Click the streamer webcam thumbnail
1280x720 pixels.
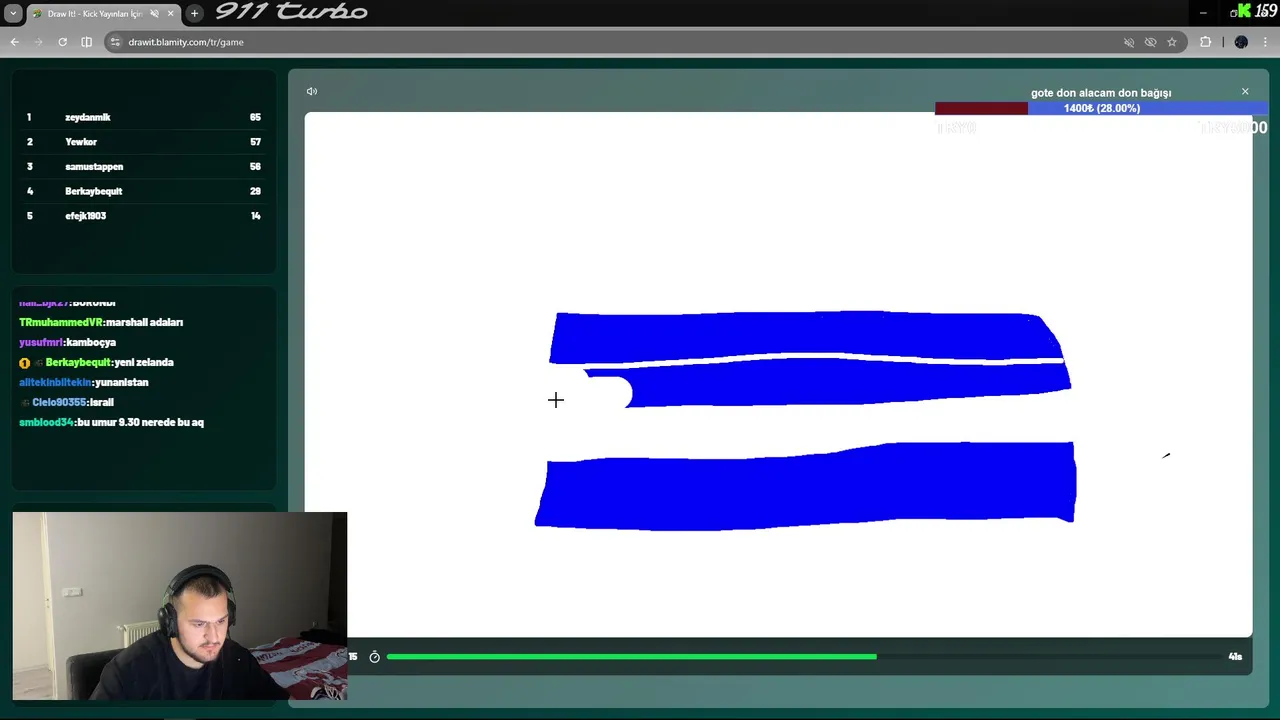tap(180, 606)
